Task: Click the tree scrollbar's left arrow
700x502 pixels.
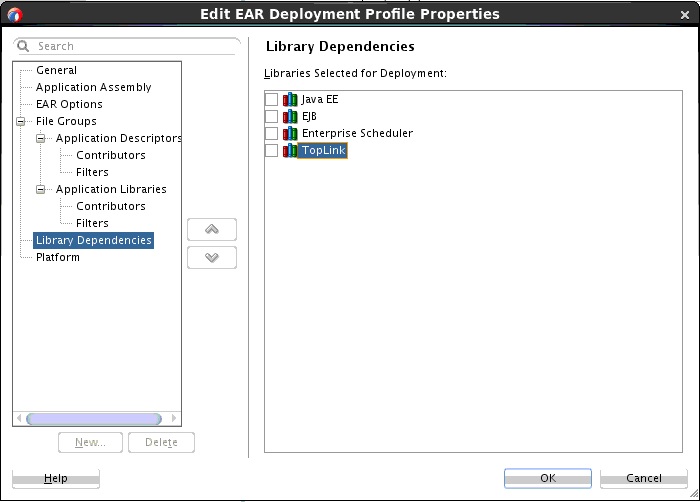Action: pyautogui.click(x=19, y=418)
